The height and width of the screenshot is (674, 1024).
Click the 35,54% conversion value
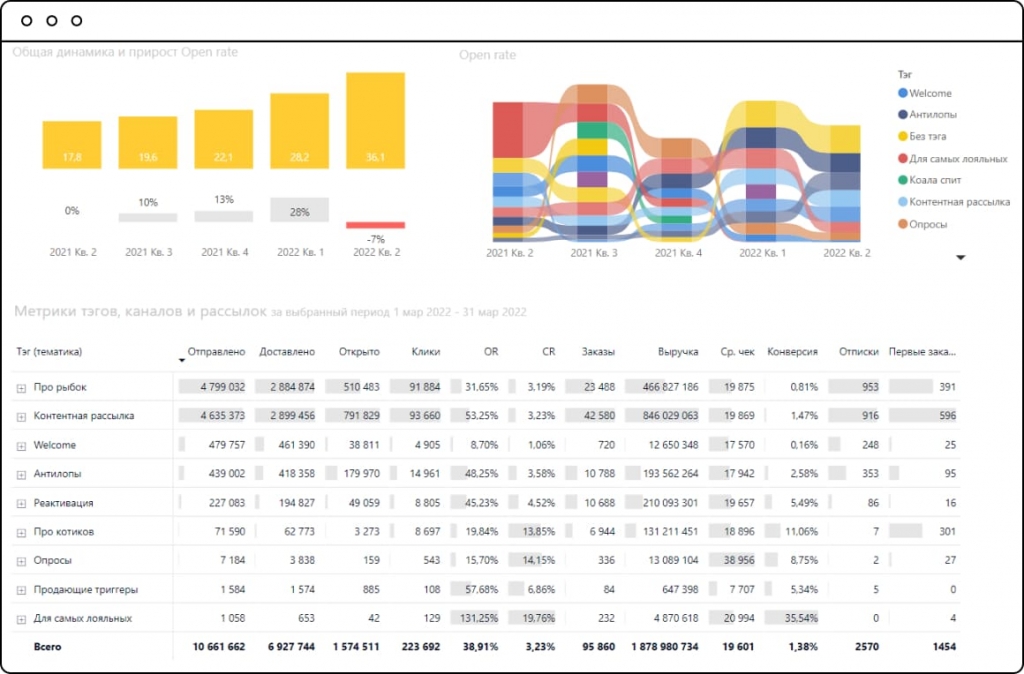tap(801, 618)
